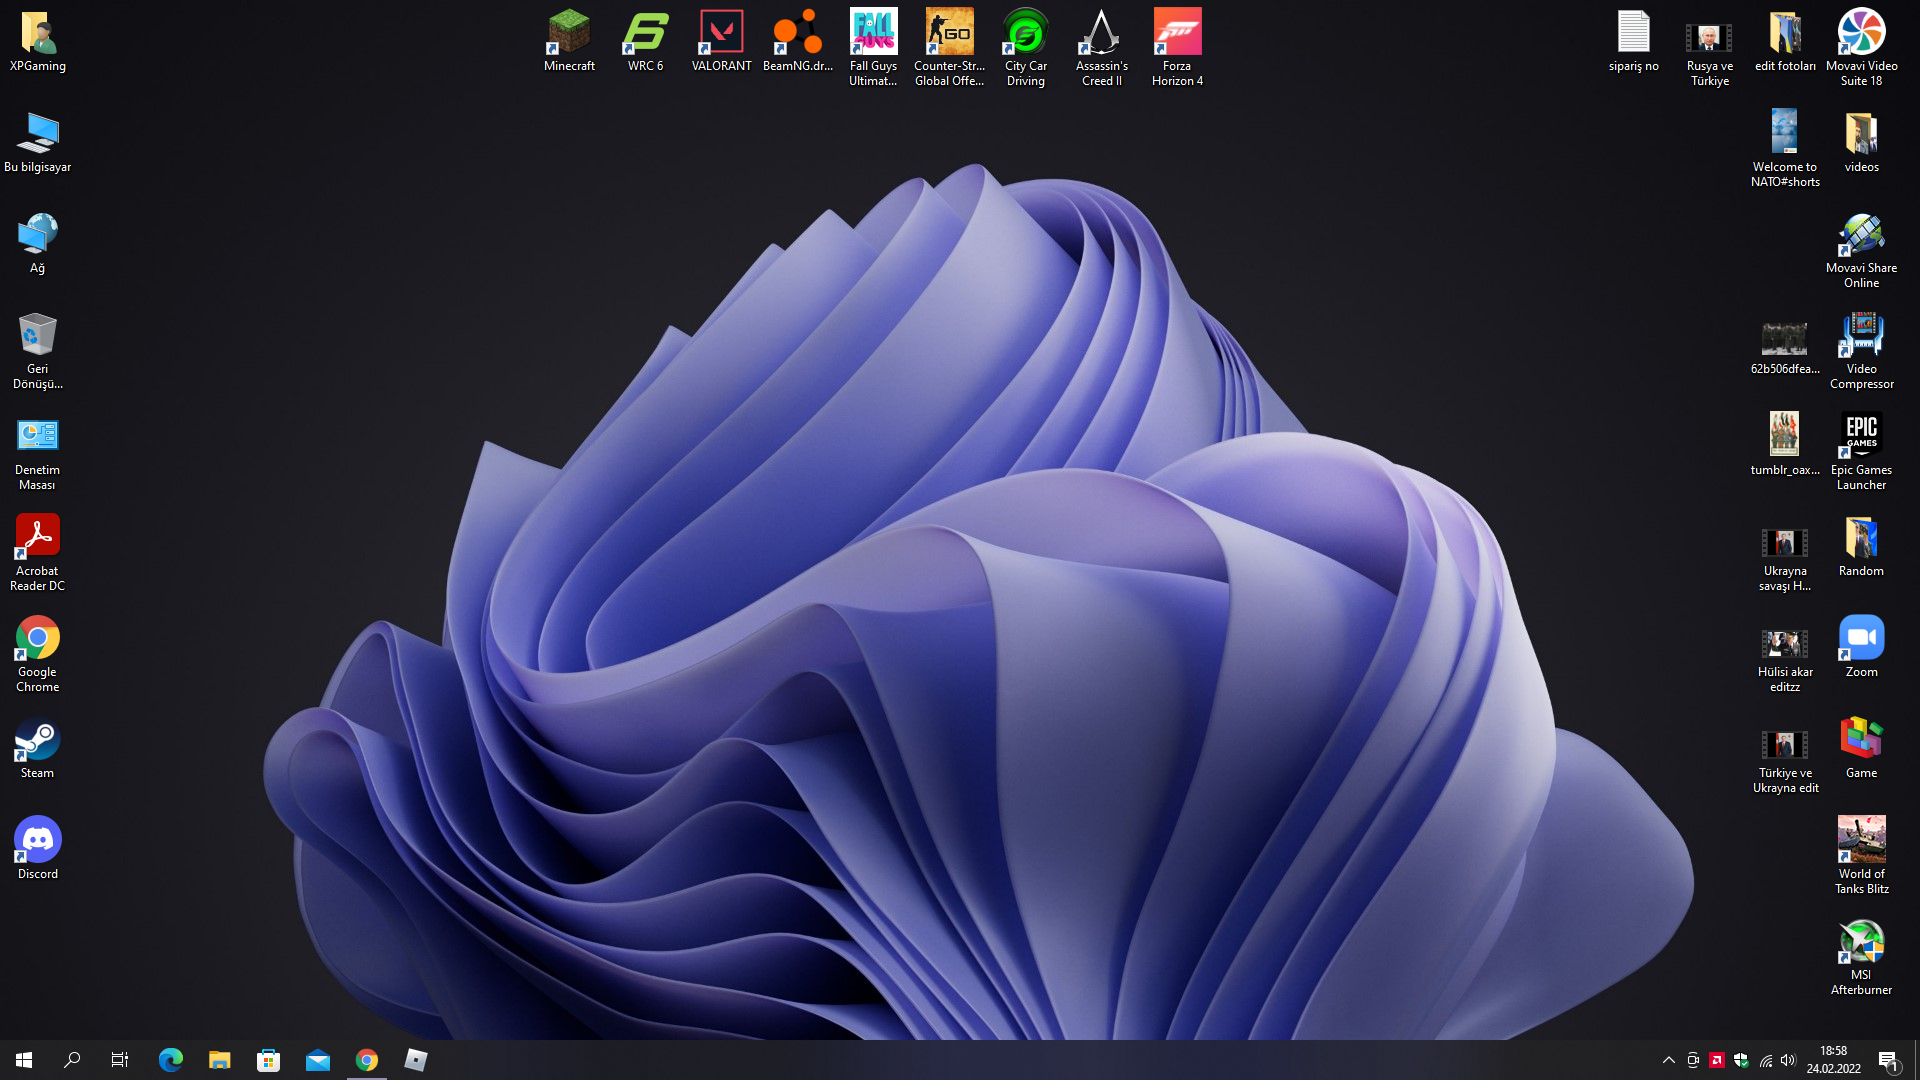The height and width of the screenshot is (1080, 1920).
Task: Select the Ağ network icon
Action: coord(38,244)
